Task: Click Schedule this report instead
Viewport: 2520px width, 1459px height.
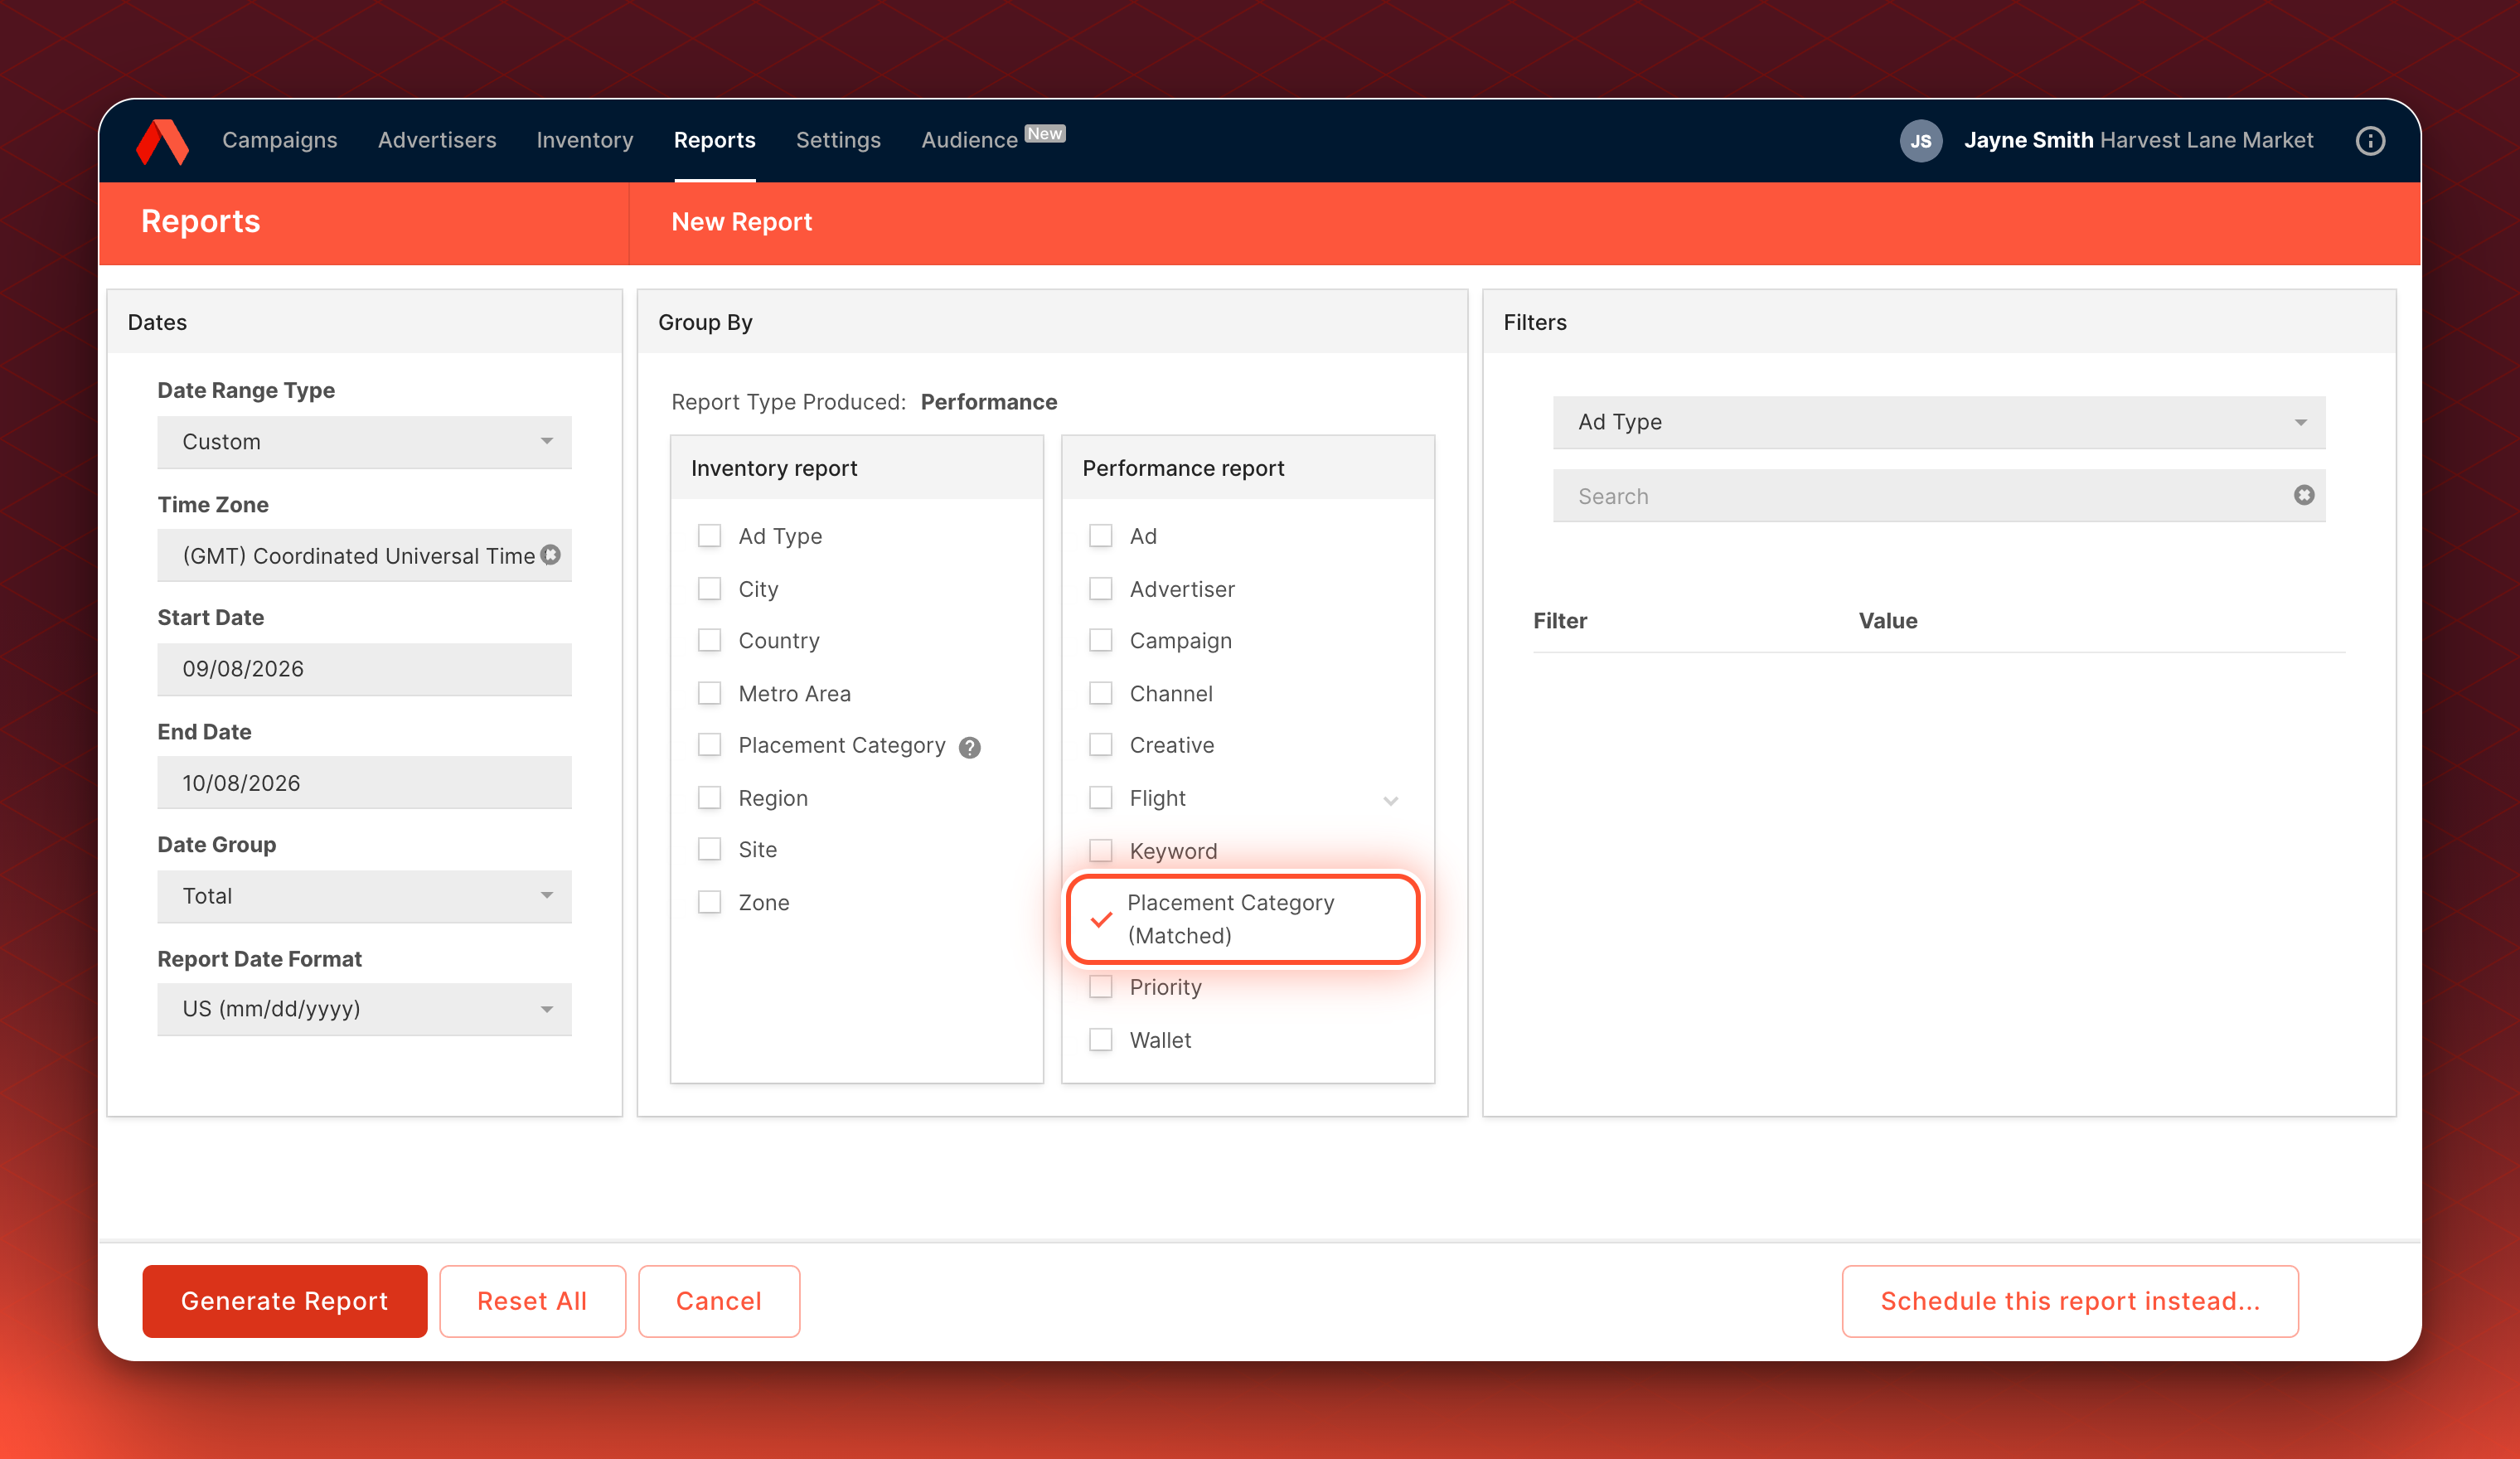Action: pos(2070,1301)
